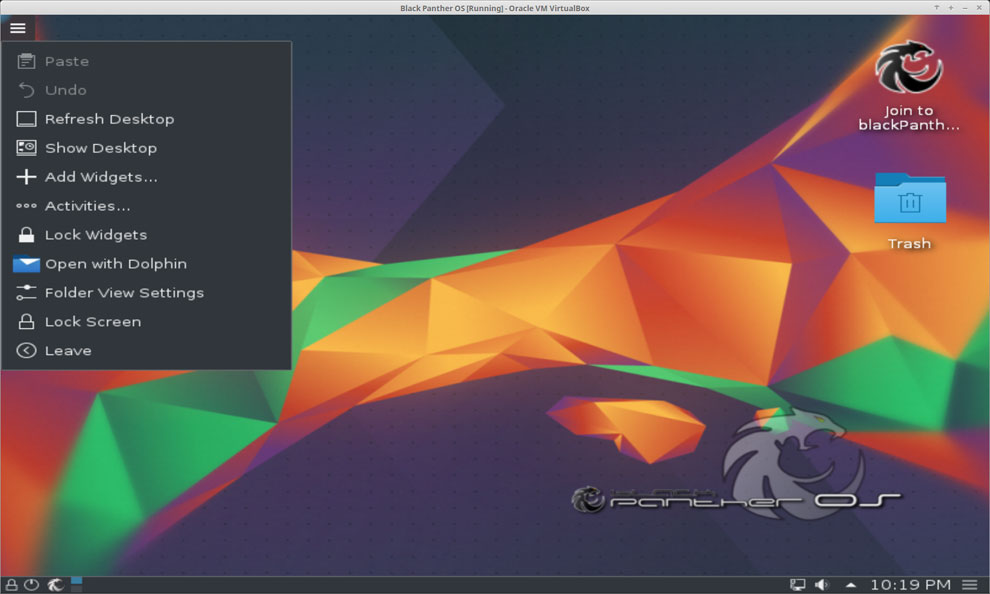Select Open with Dolphin
990x594 pixels.
[x=146, y=264]
